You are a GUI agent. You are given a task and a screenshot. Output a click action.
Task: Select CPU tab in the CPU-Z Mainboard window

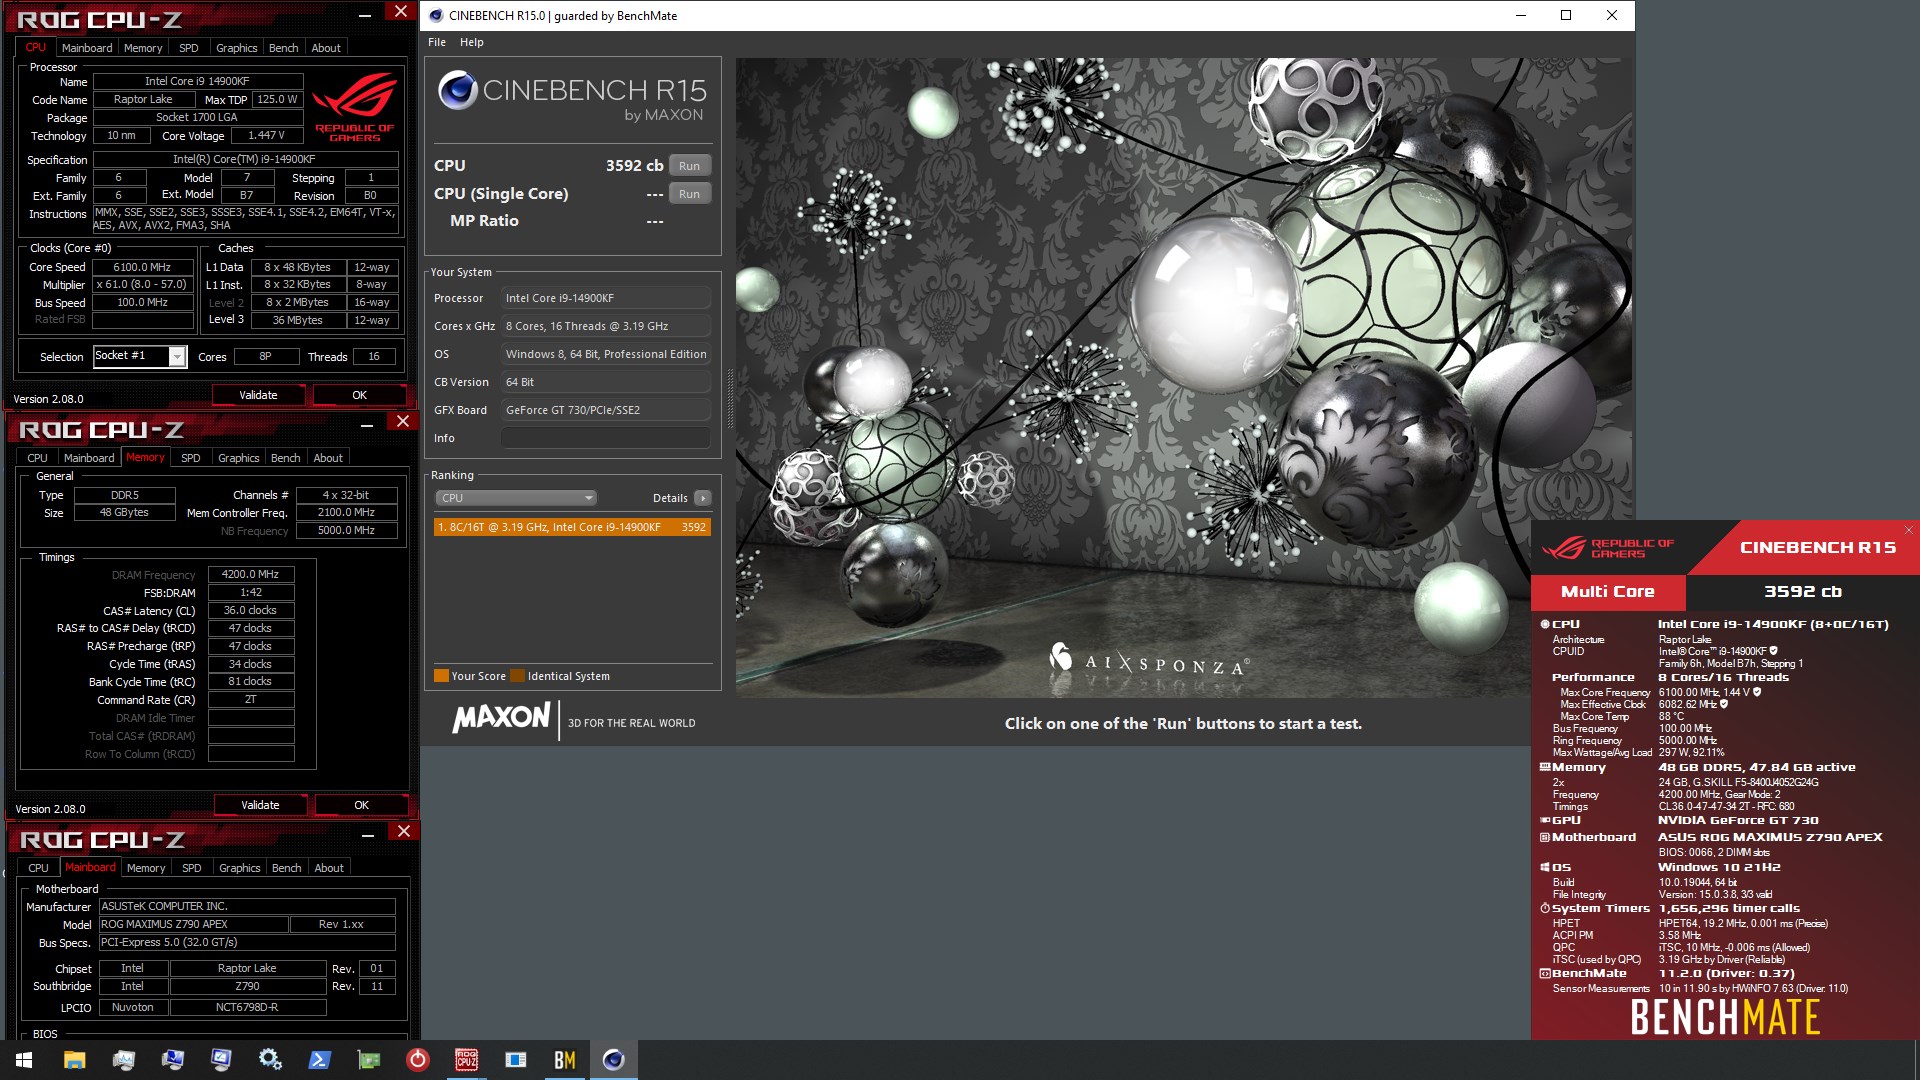(38, 868)
